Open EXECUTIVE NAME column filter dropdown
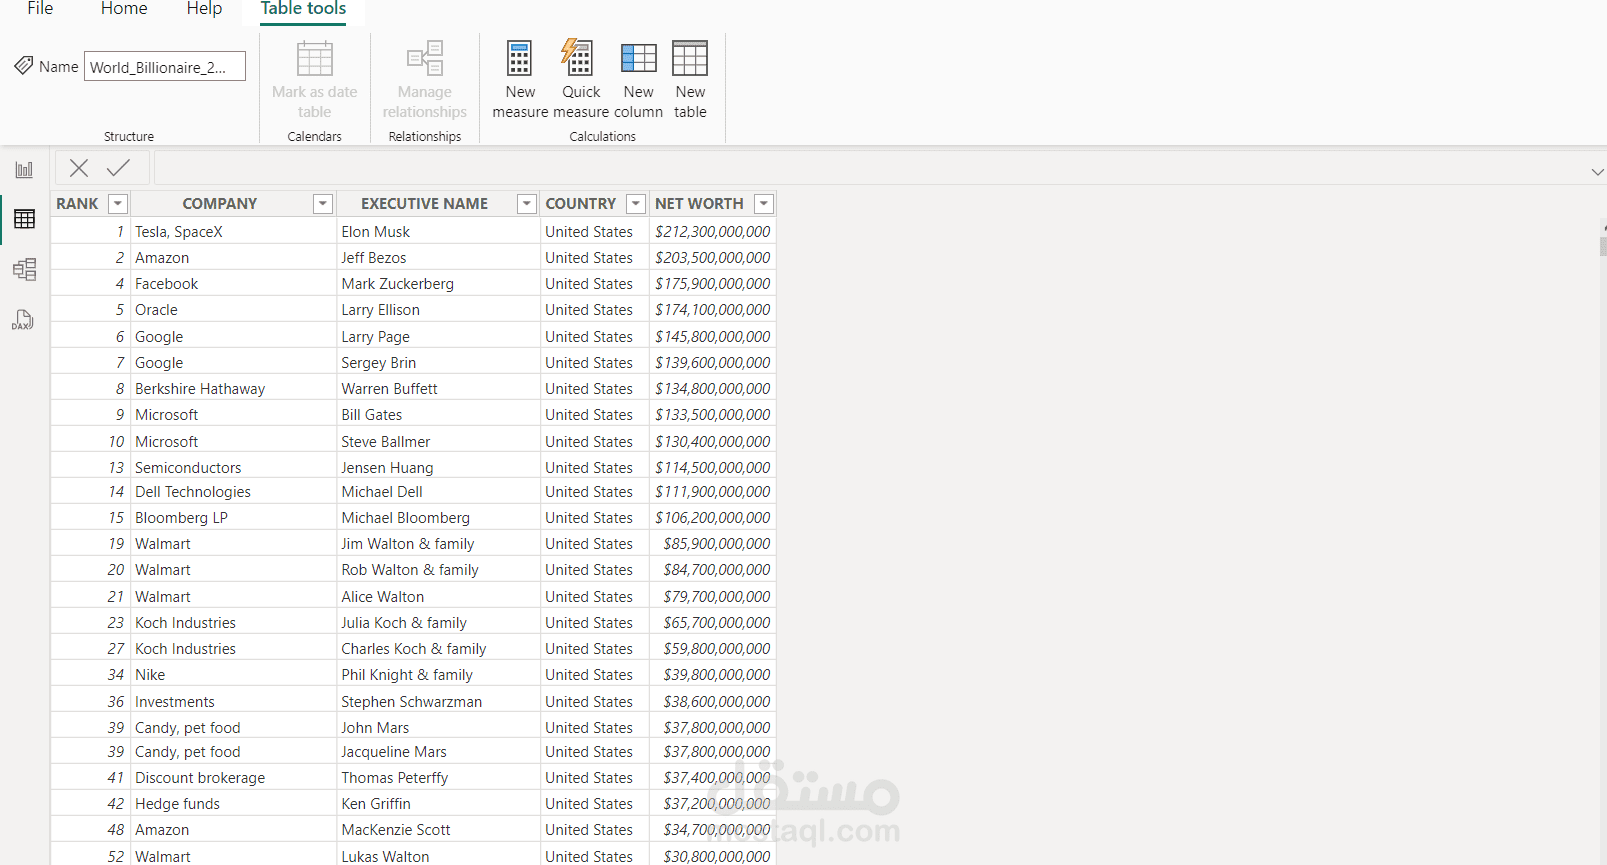This screenshot has width=1607, height=865. (x=527, y=204)
